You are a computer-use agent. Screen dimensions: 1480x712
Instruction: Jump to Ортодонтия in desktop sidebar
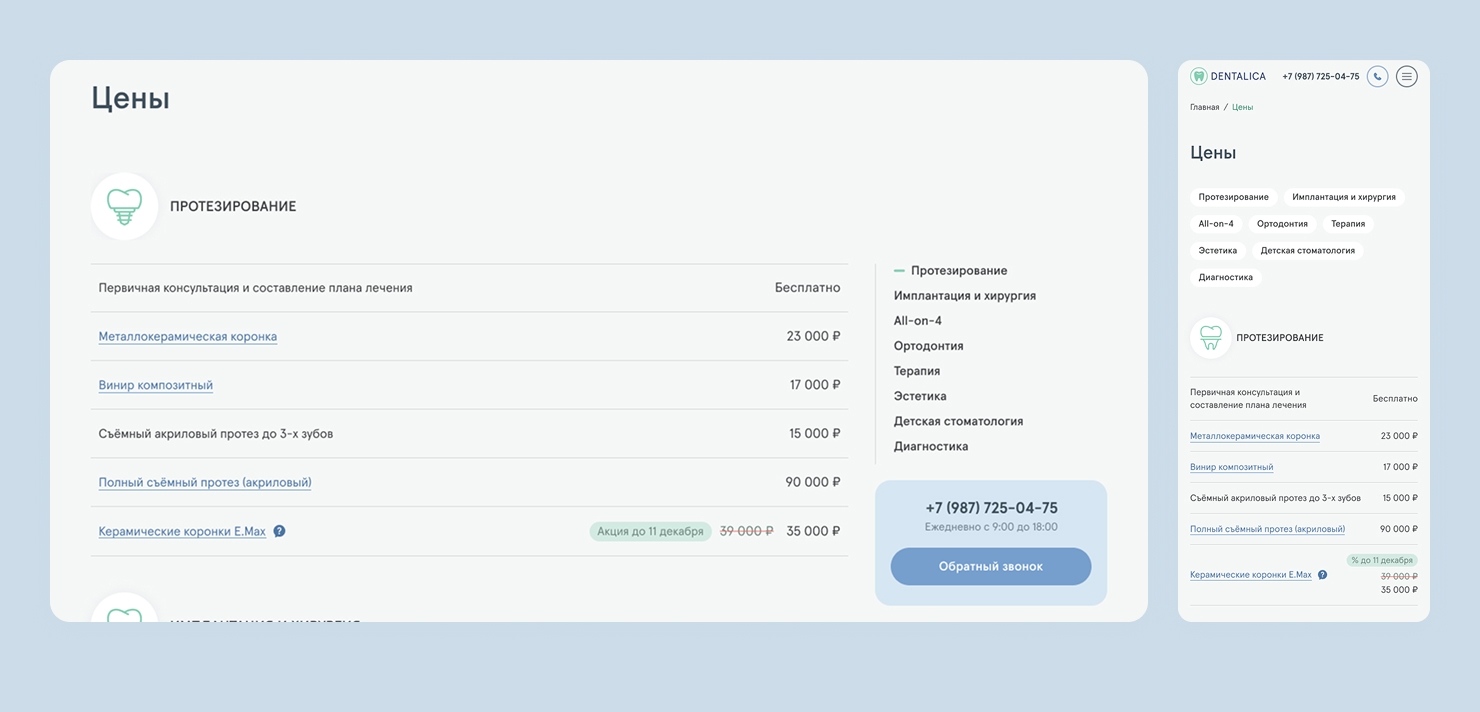(x=929, y=346)
